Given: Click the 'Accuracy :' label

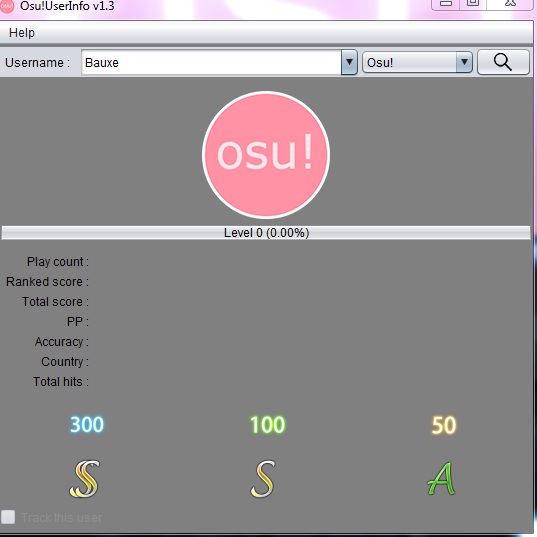Looking at the screenshot, I should [62, 342].
